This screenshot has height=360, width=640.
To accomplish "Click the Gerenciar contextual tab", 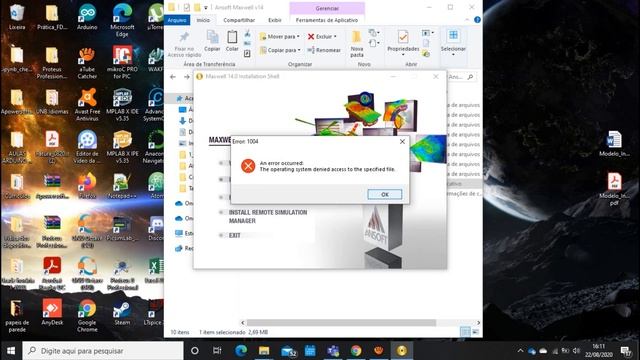I will 327,8.
